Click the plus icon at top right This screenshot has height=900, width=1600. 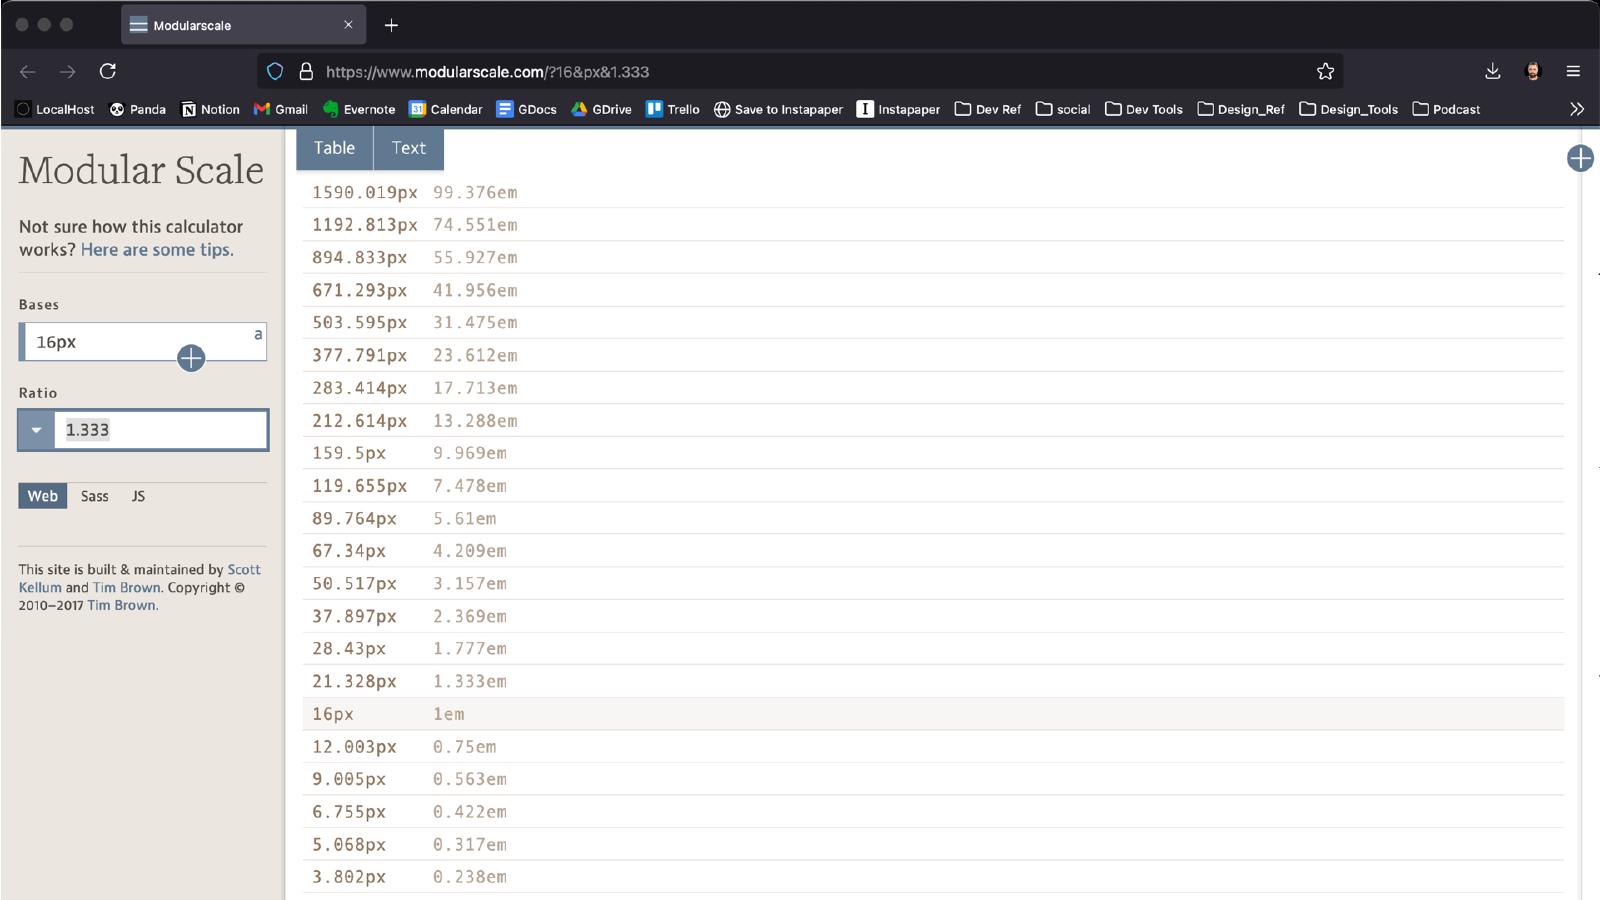[1580, 158]
